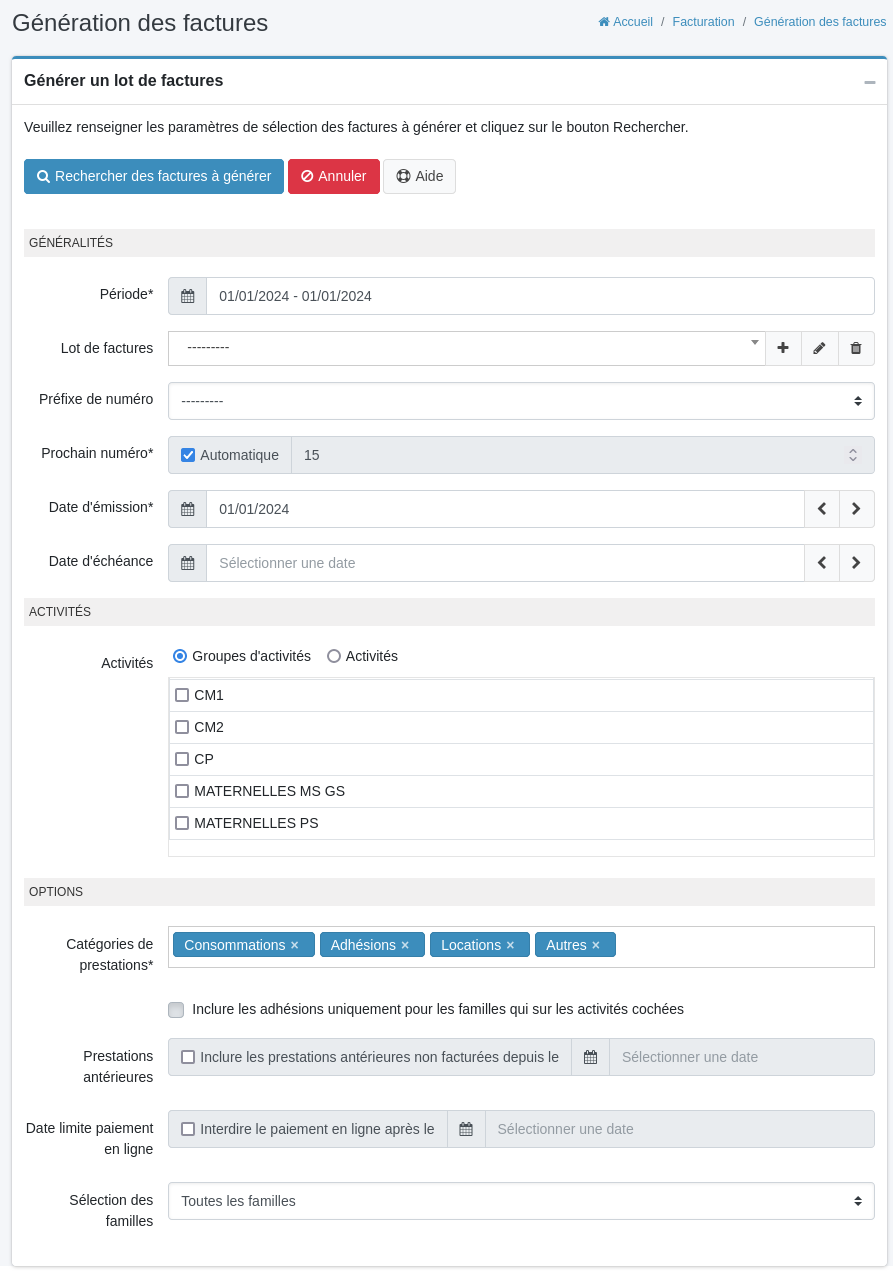Check the CM2 activity group
The image size is (893, 1280).
coord(182,727)
